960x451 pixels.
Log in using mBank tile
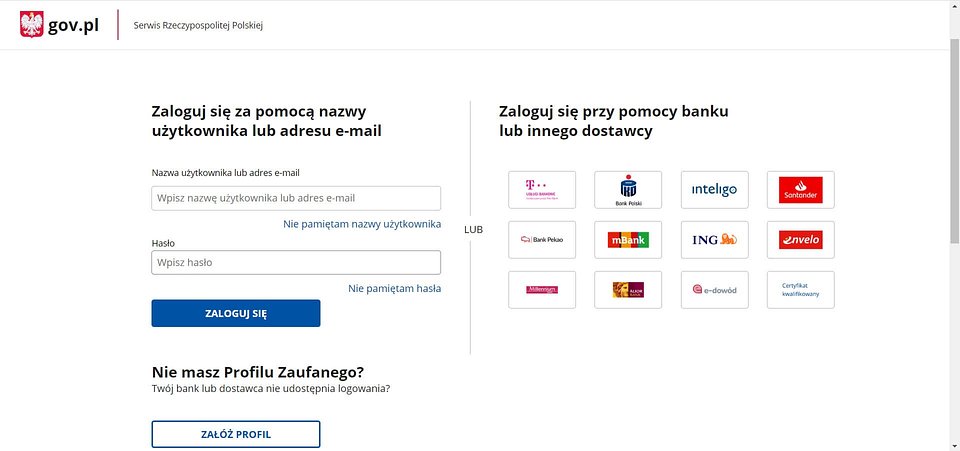[628, 240]
